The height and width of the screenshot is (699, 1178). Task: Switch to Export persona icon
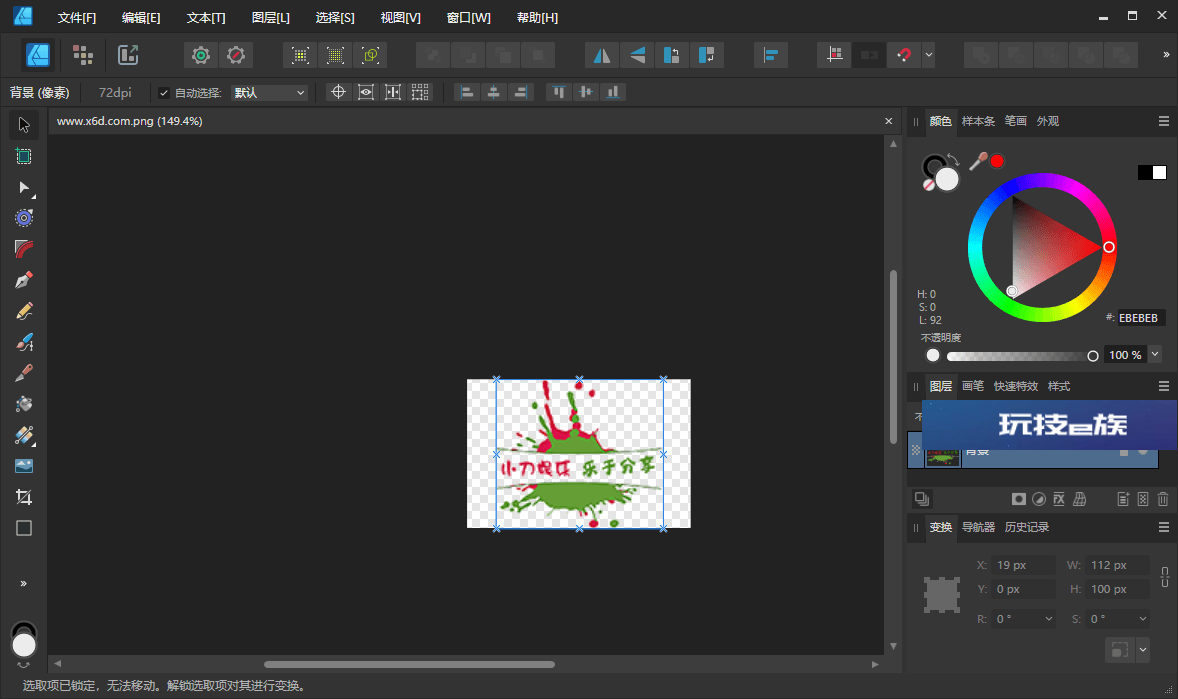(128, 55)
